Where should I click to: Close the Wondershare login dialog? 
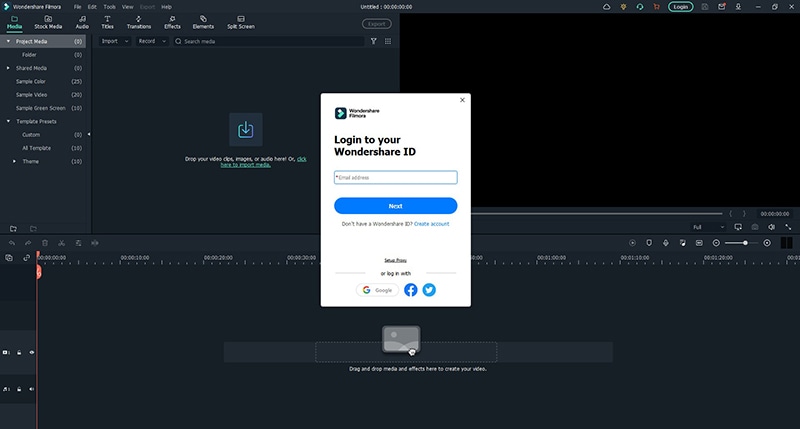pos(462,100)
